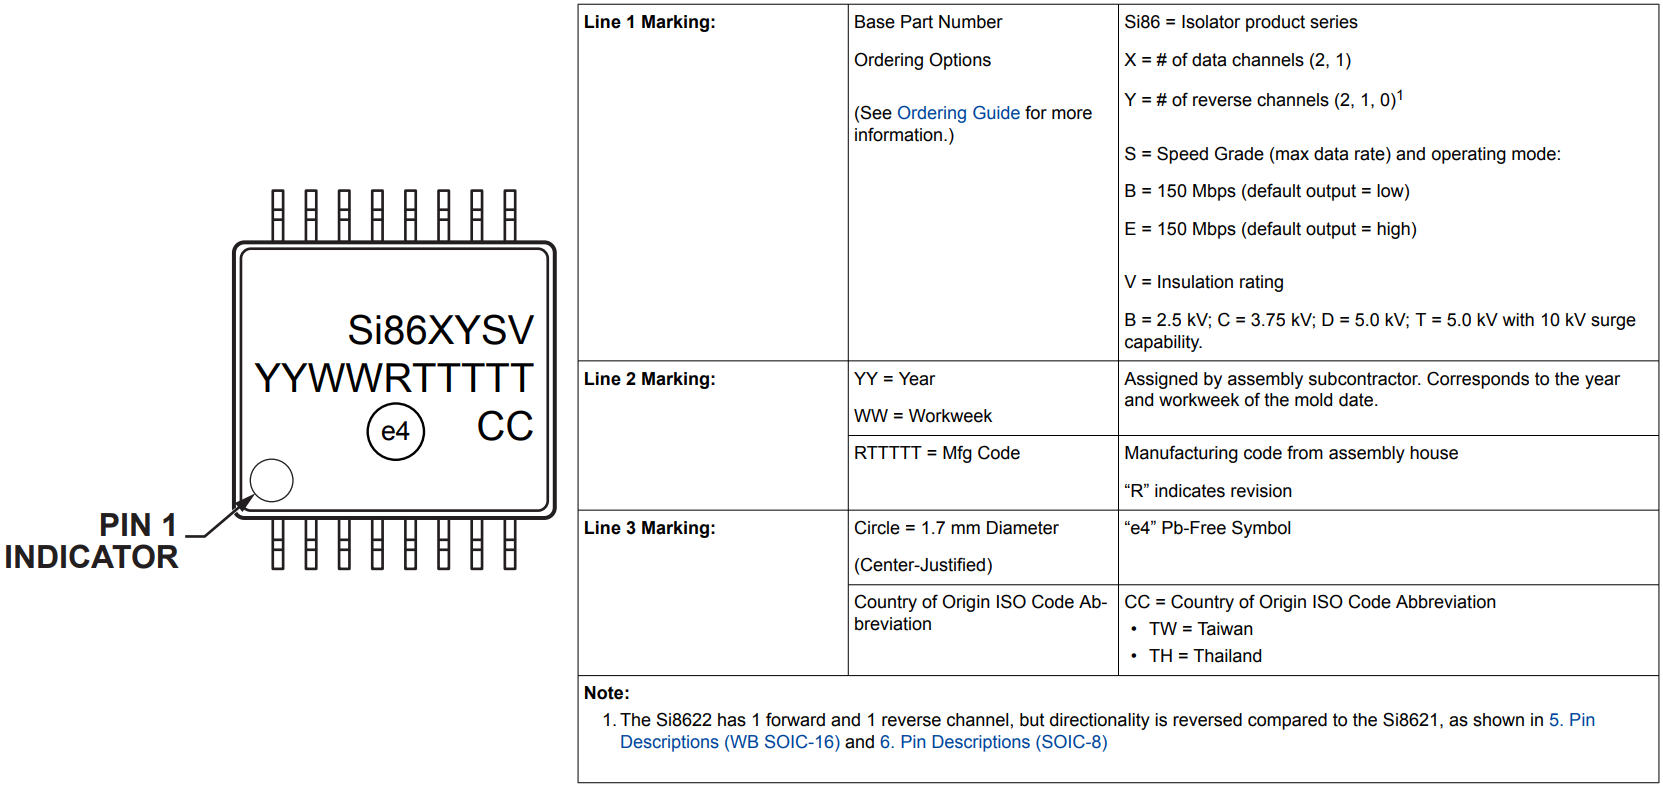Image resolution: width=1663 pixels, height=786 pixels.
Task: Click the pin 1 indicator circle on chip
Action: [271, 480]
